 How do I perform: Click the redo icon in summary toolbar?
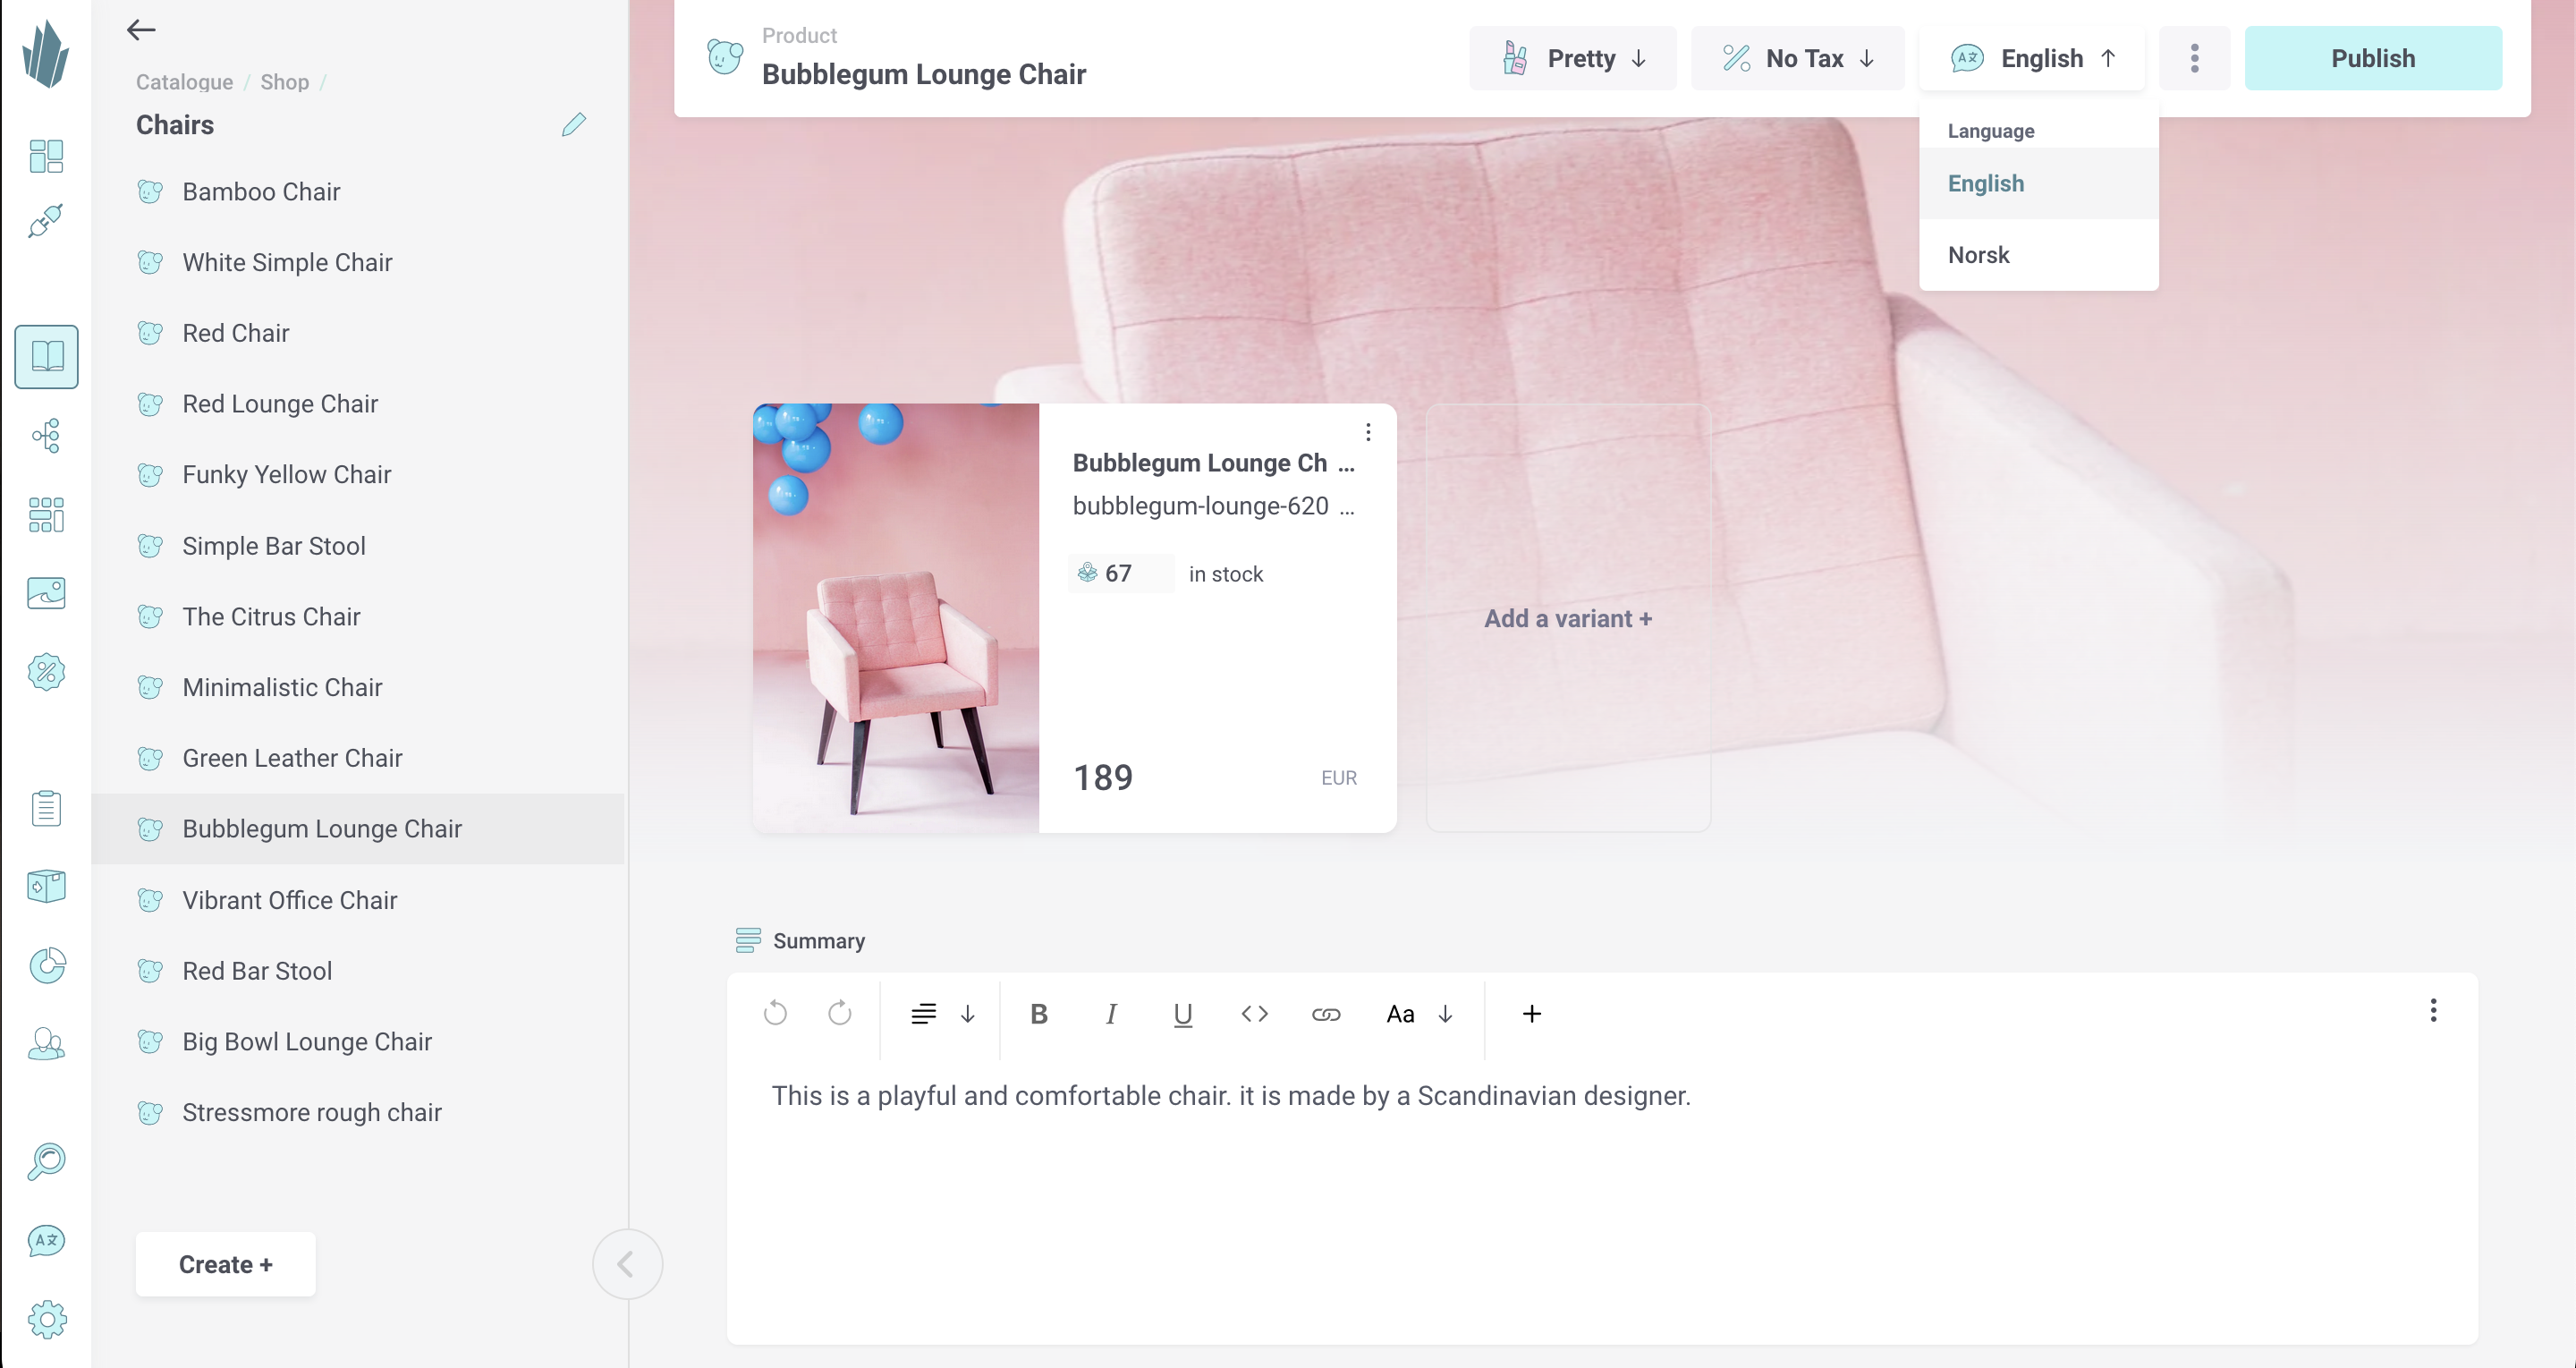coord(840,1014)
